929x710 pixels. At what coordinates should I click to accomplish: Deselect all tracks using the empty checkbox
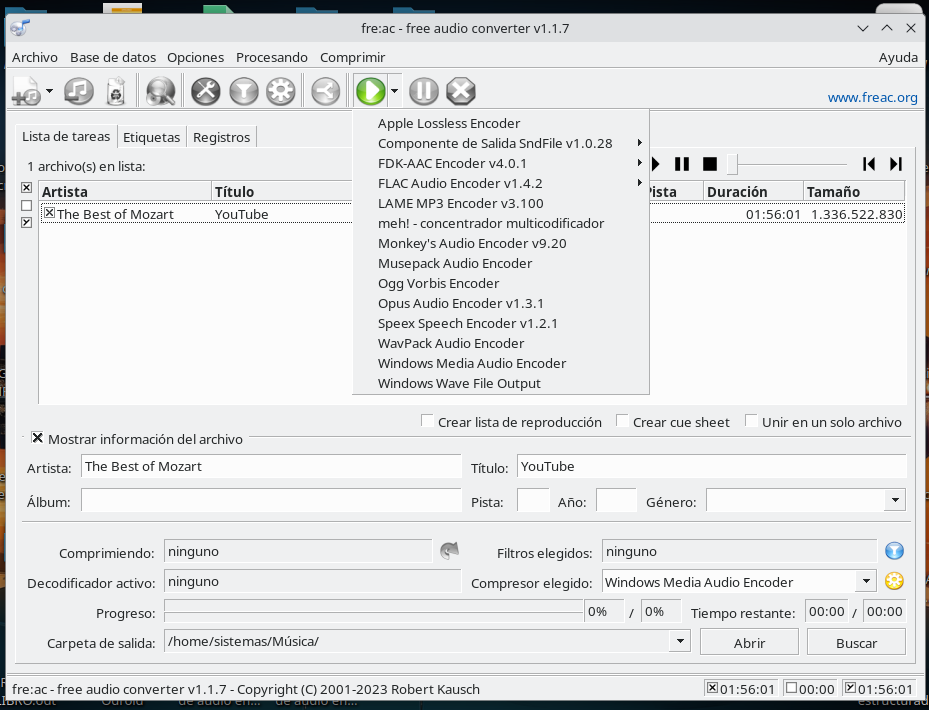point(26,206)
